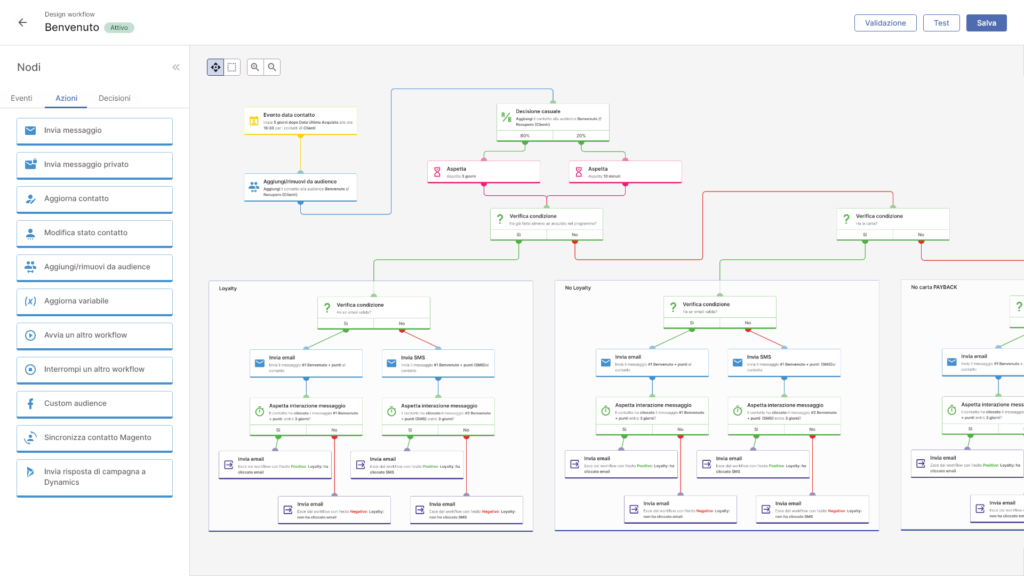Click the Invia messaggio privato icon
1024x576 pixels.
coord(30,165)
